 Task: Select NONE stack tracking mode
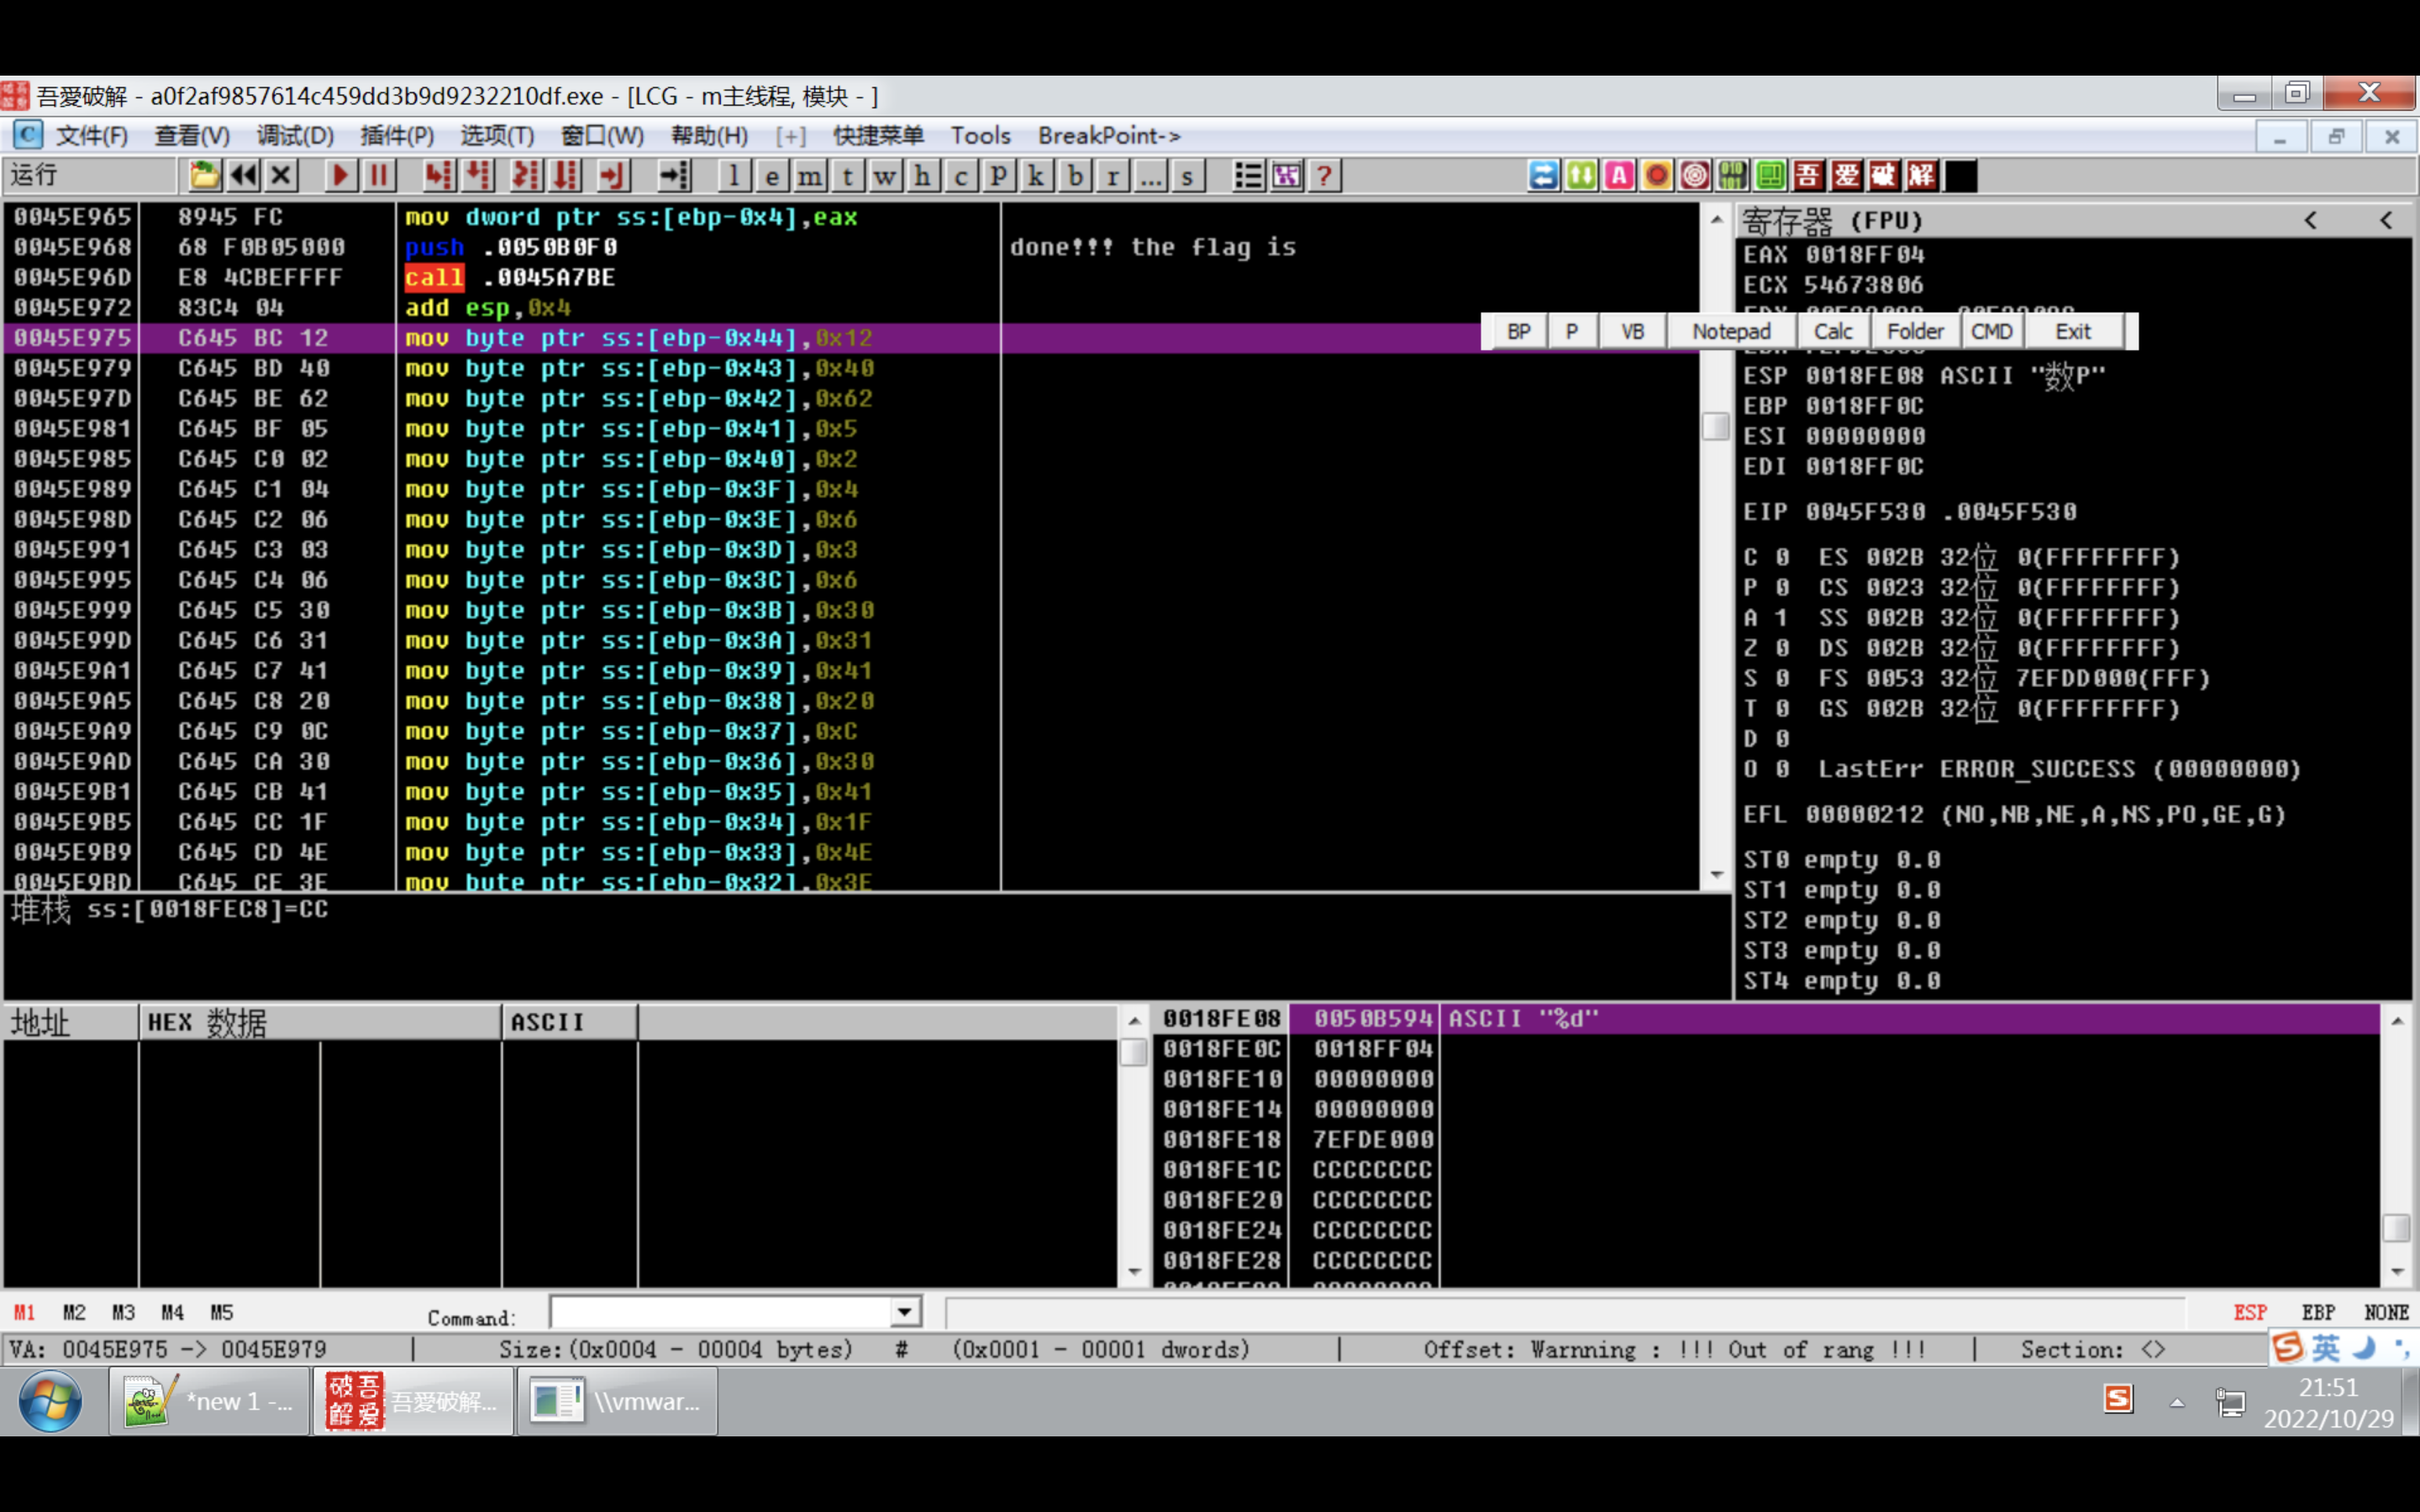[2386, 1312]
